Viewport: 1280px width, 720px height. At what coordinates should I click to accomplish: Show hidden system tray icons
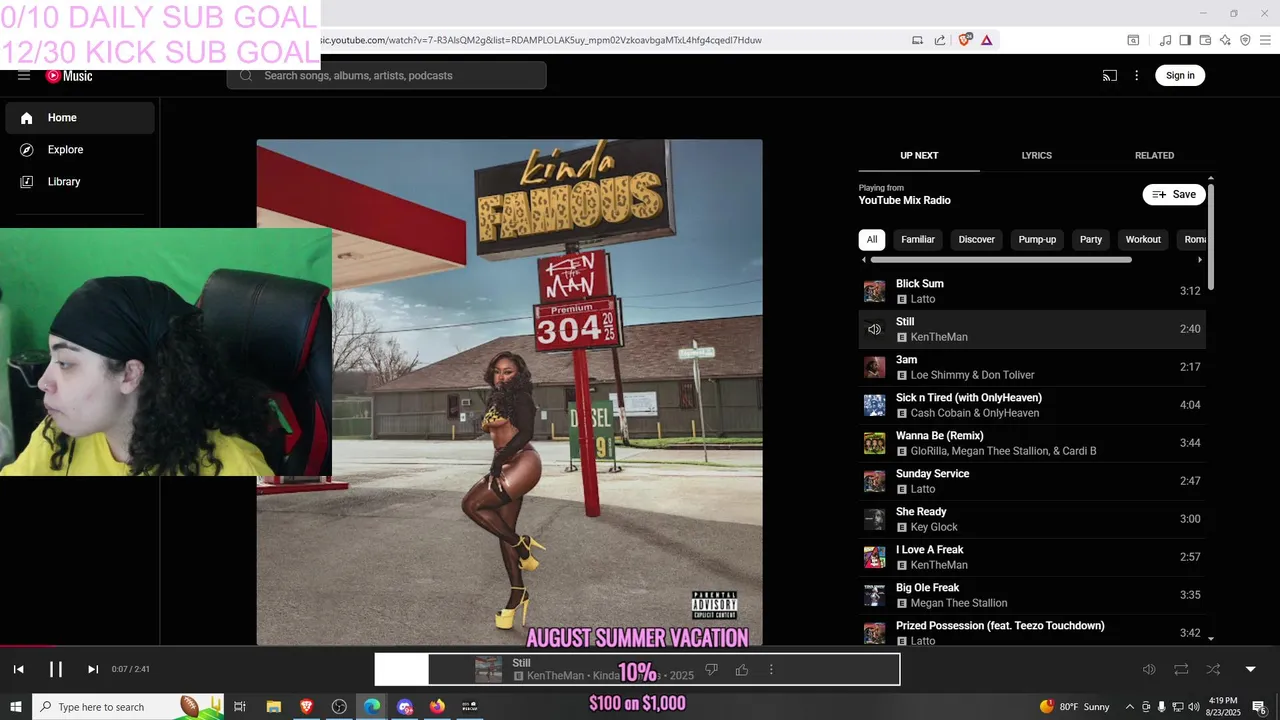1130,707
